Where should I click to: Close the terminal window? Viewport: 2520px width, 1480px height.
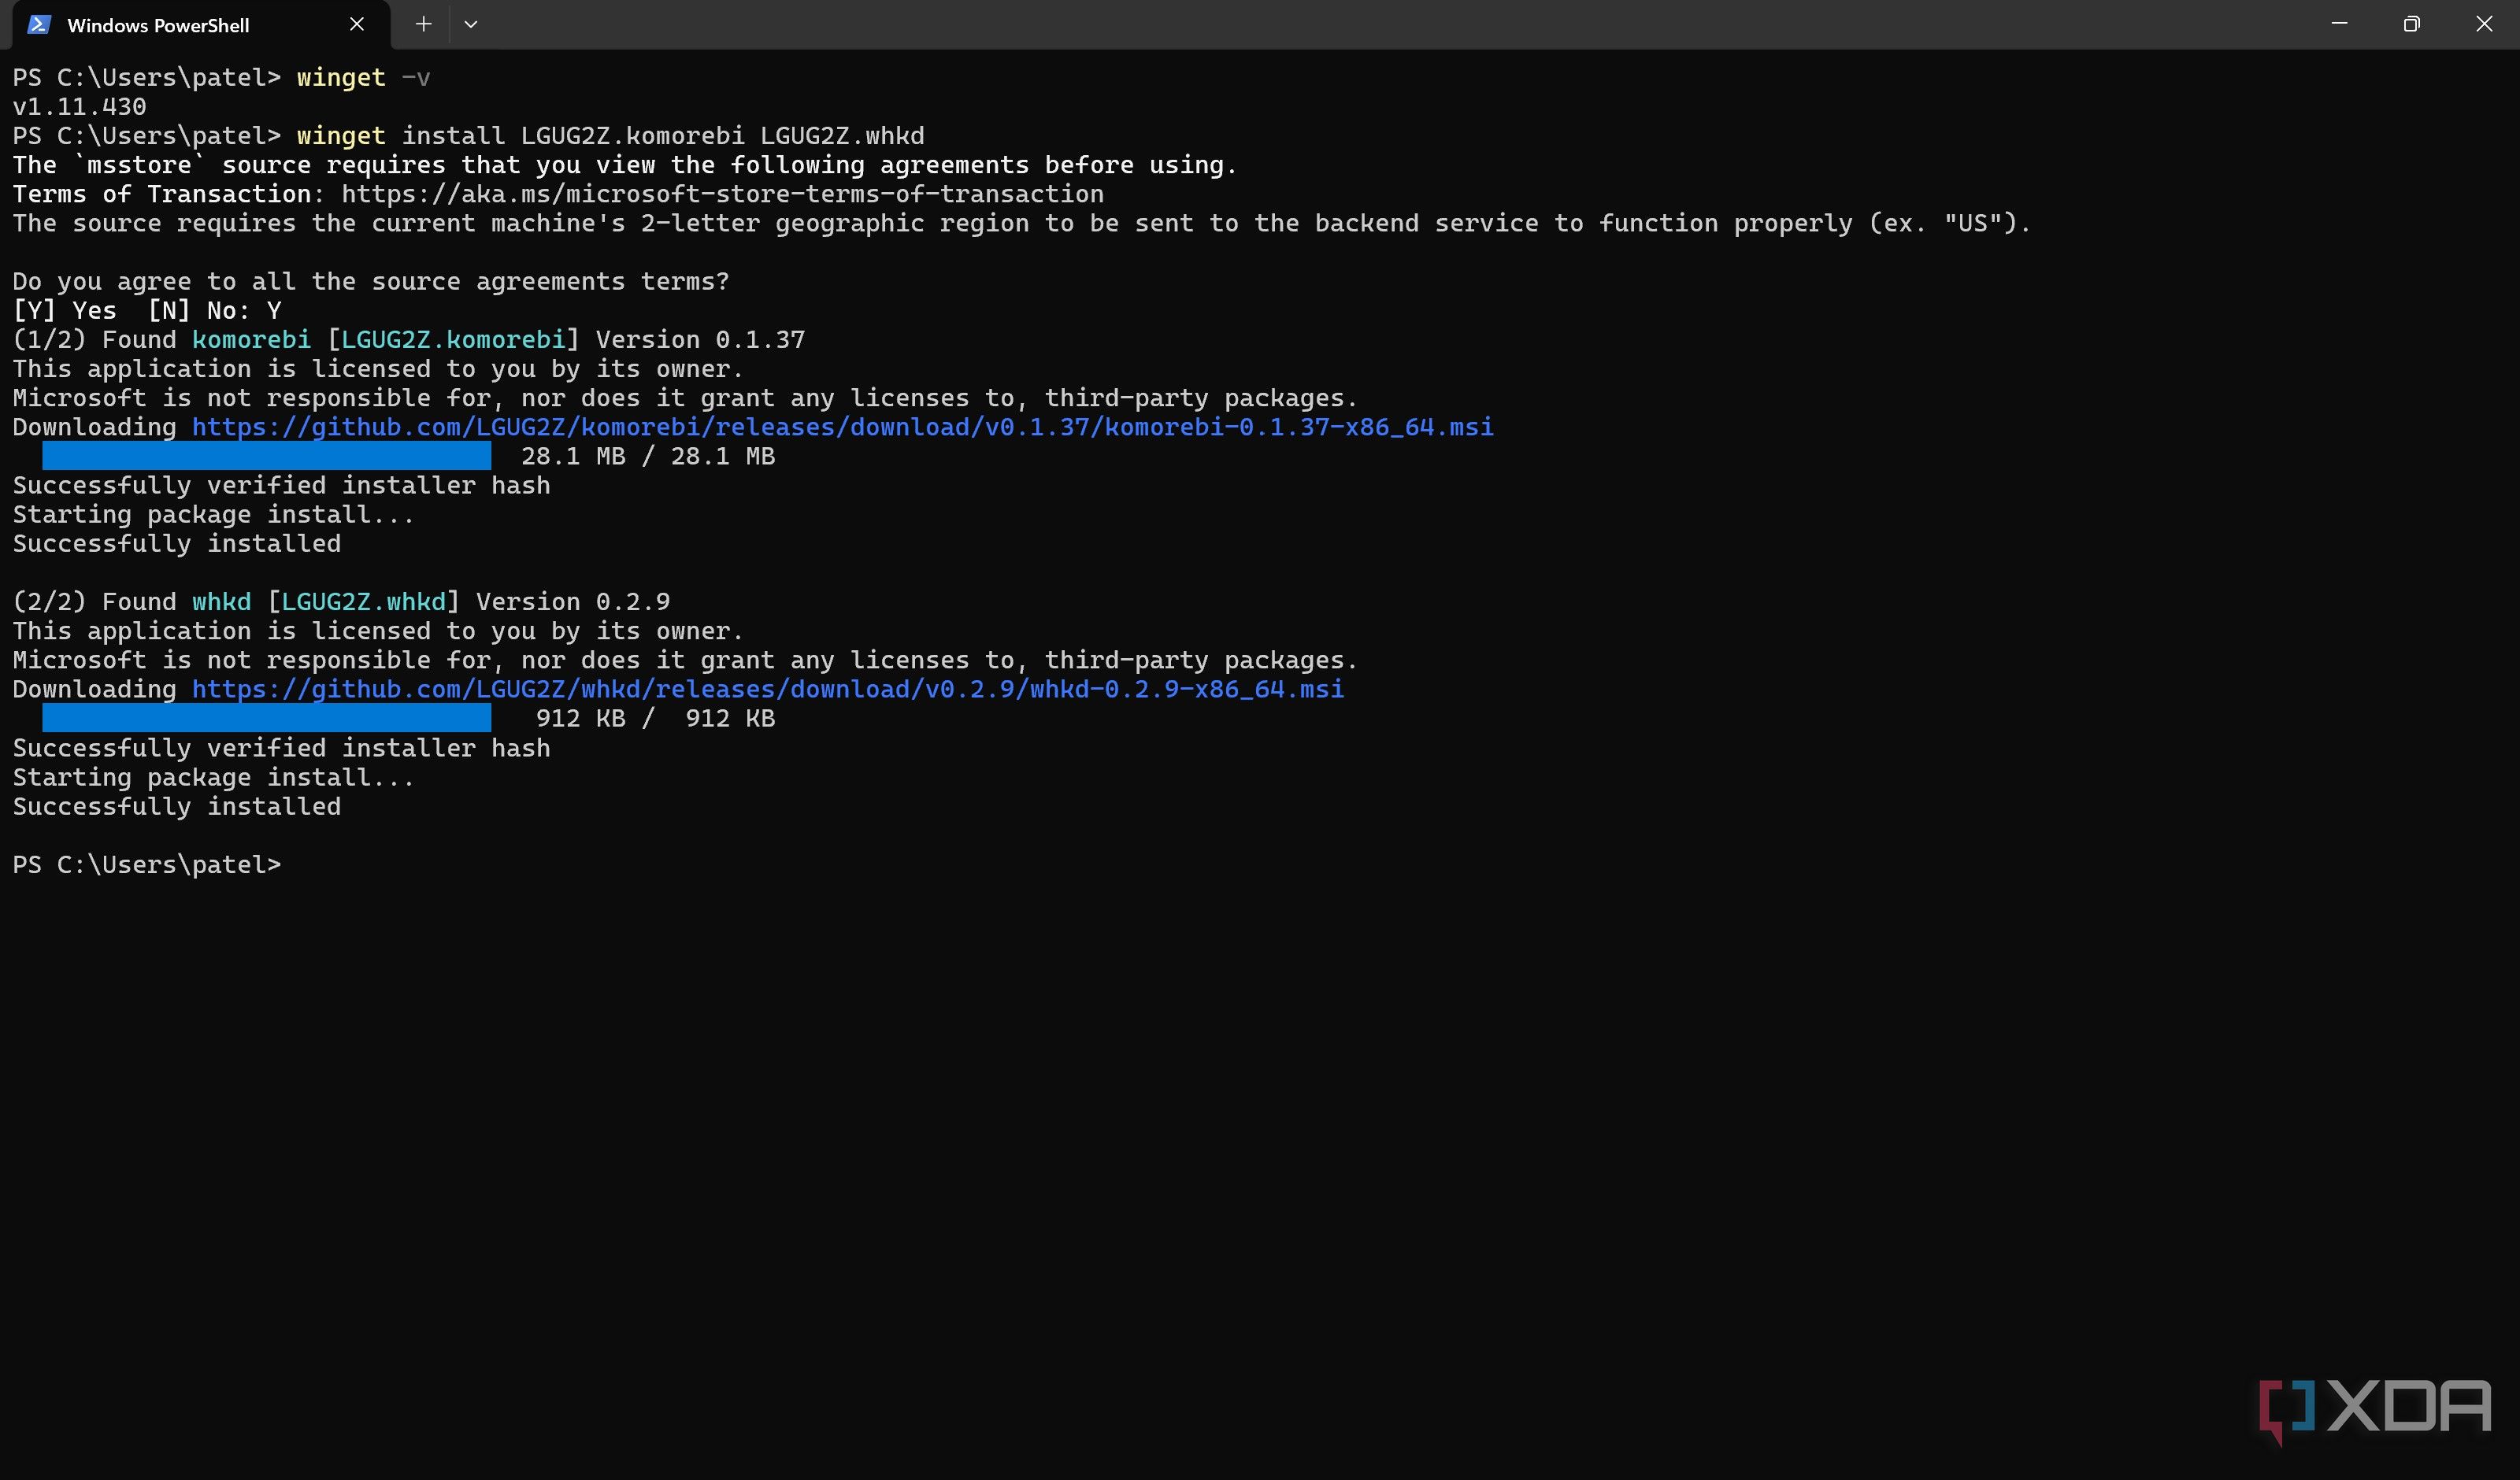pyautogui.click(x=2484, y=24)
